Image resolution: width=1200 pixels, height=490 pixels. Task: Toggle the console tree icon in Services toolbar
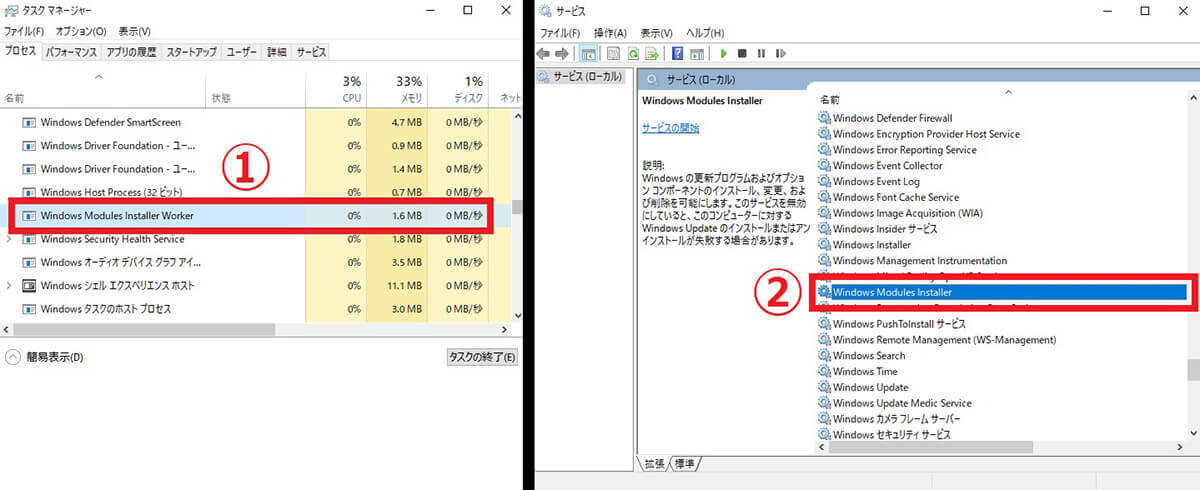coord(589,53)
